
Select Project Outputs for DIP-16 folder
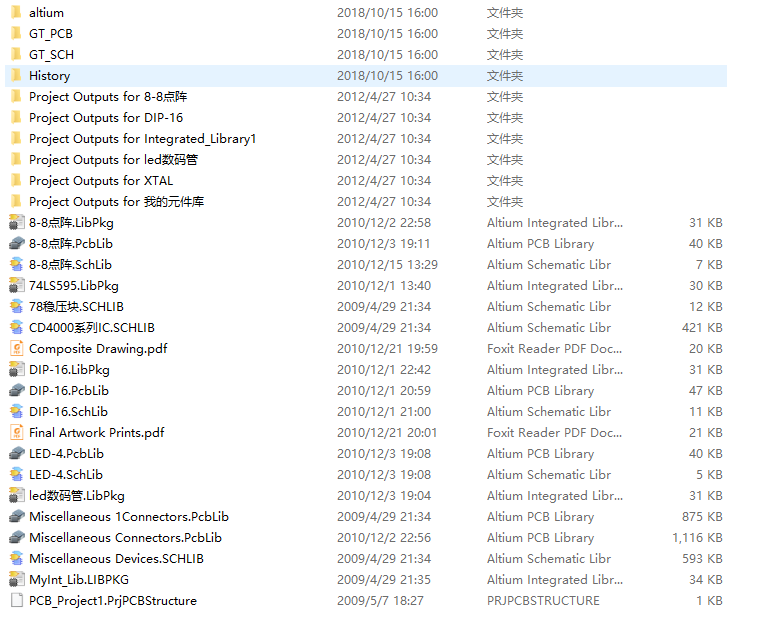[106, 118]
